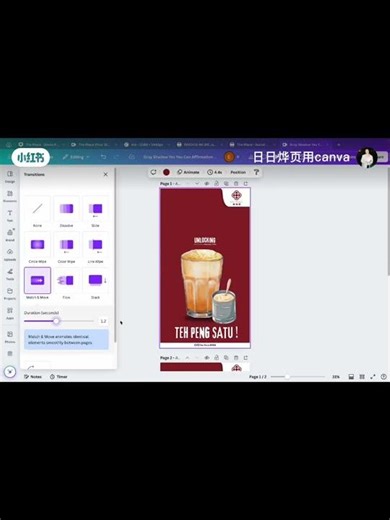Move Page 1 down arrow
Viewport: 390px width, 520px height.
pos(197,184)
